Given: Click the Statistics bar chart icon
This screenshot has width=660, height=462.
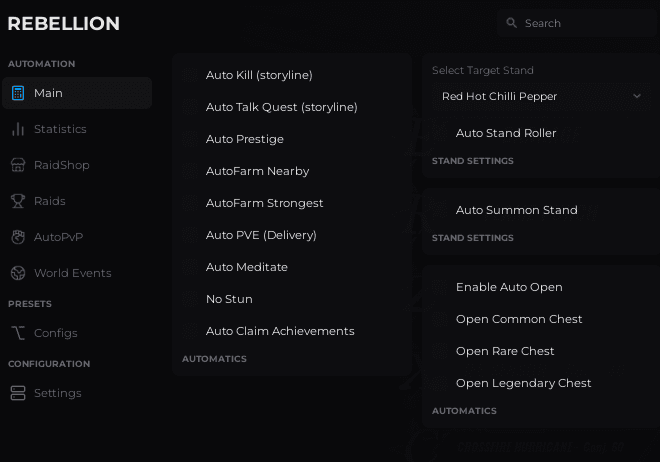Looking at the screenshot, I should tap(18, 129).
